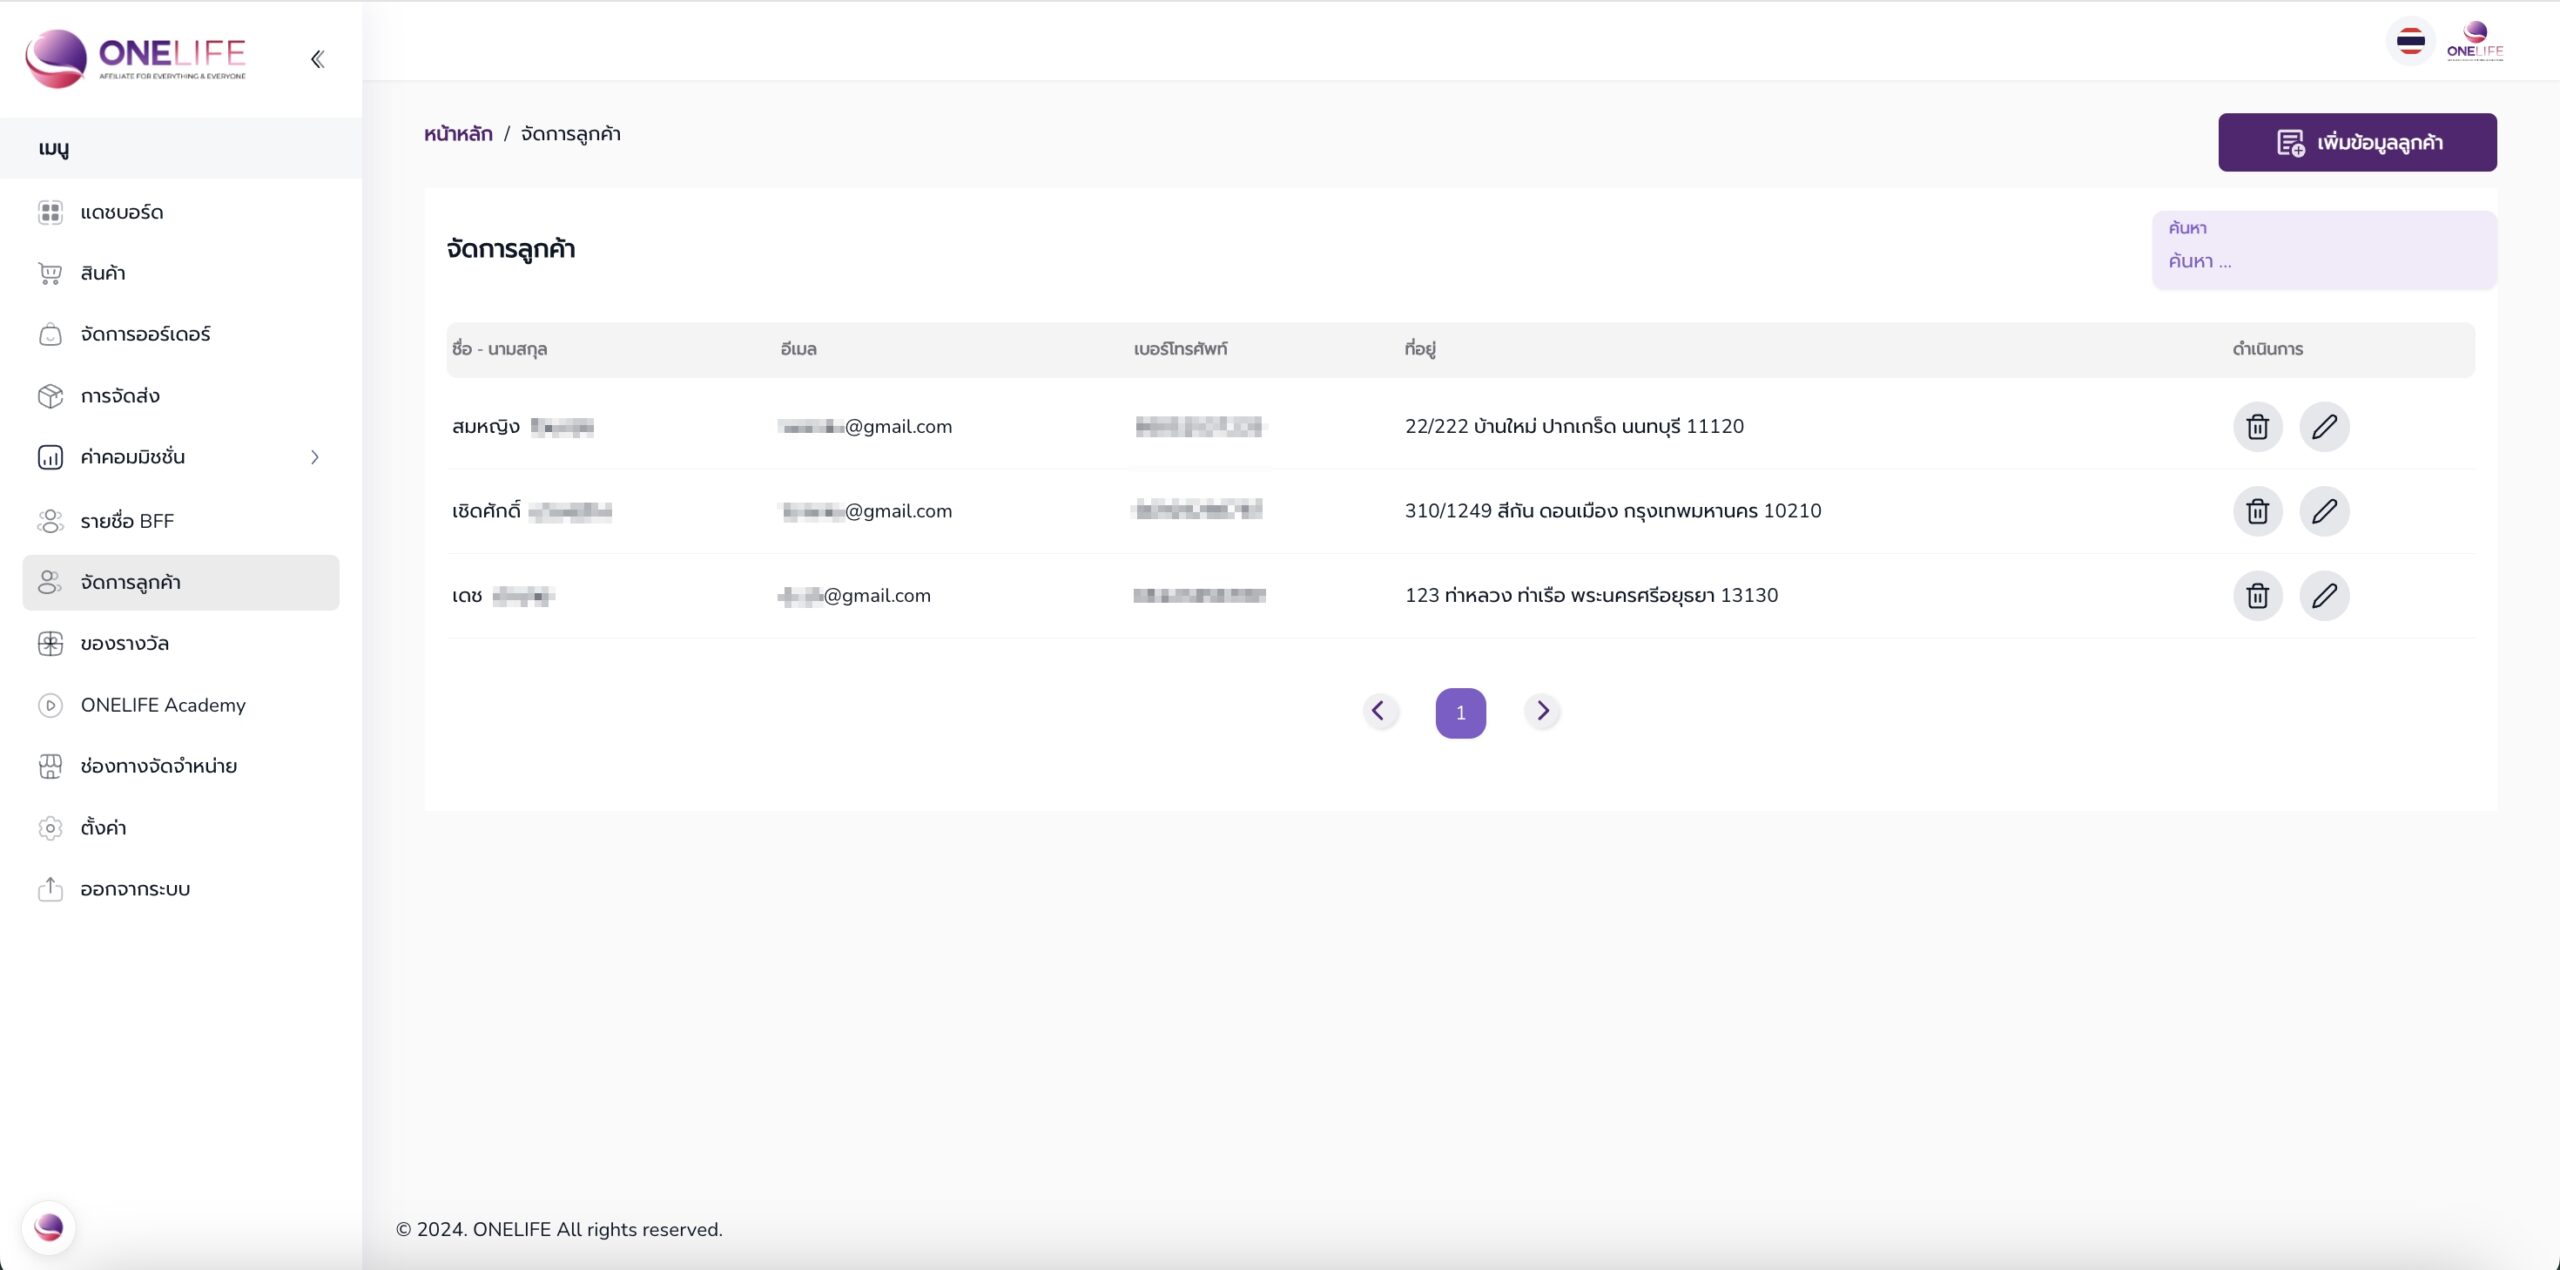
Task: Click trash icon for เชิดศักดิ์
Action: click(2257, 511)
